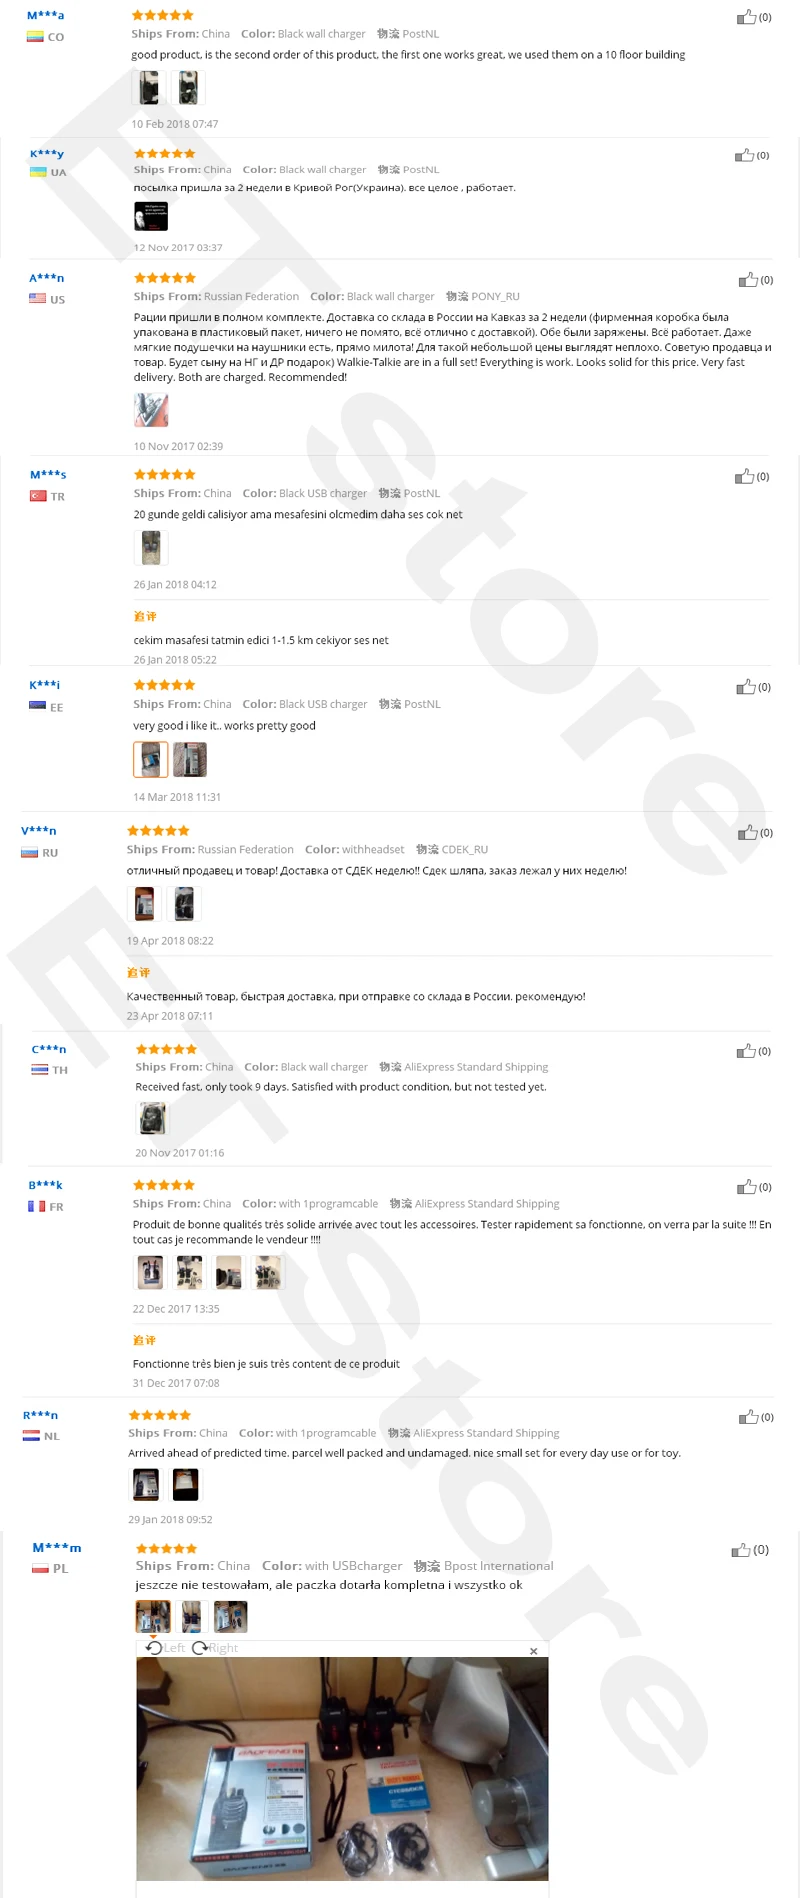
Task: Rotate the enlarged photo Left
Action: click(x=166, y=1648)
